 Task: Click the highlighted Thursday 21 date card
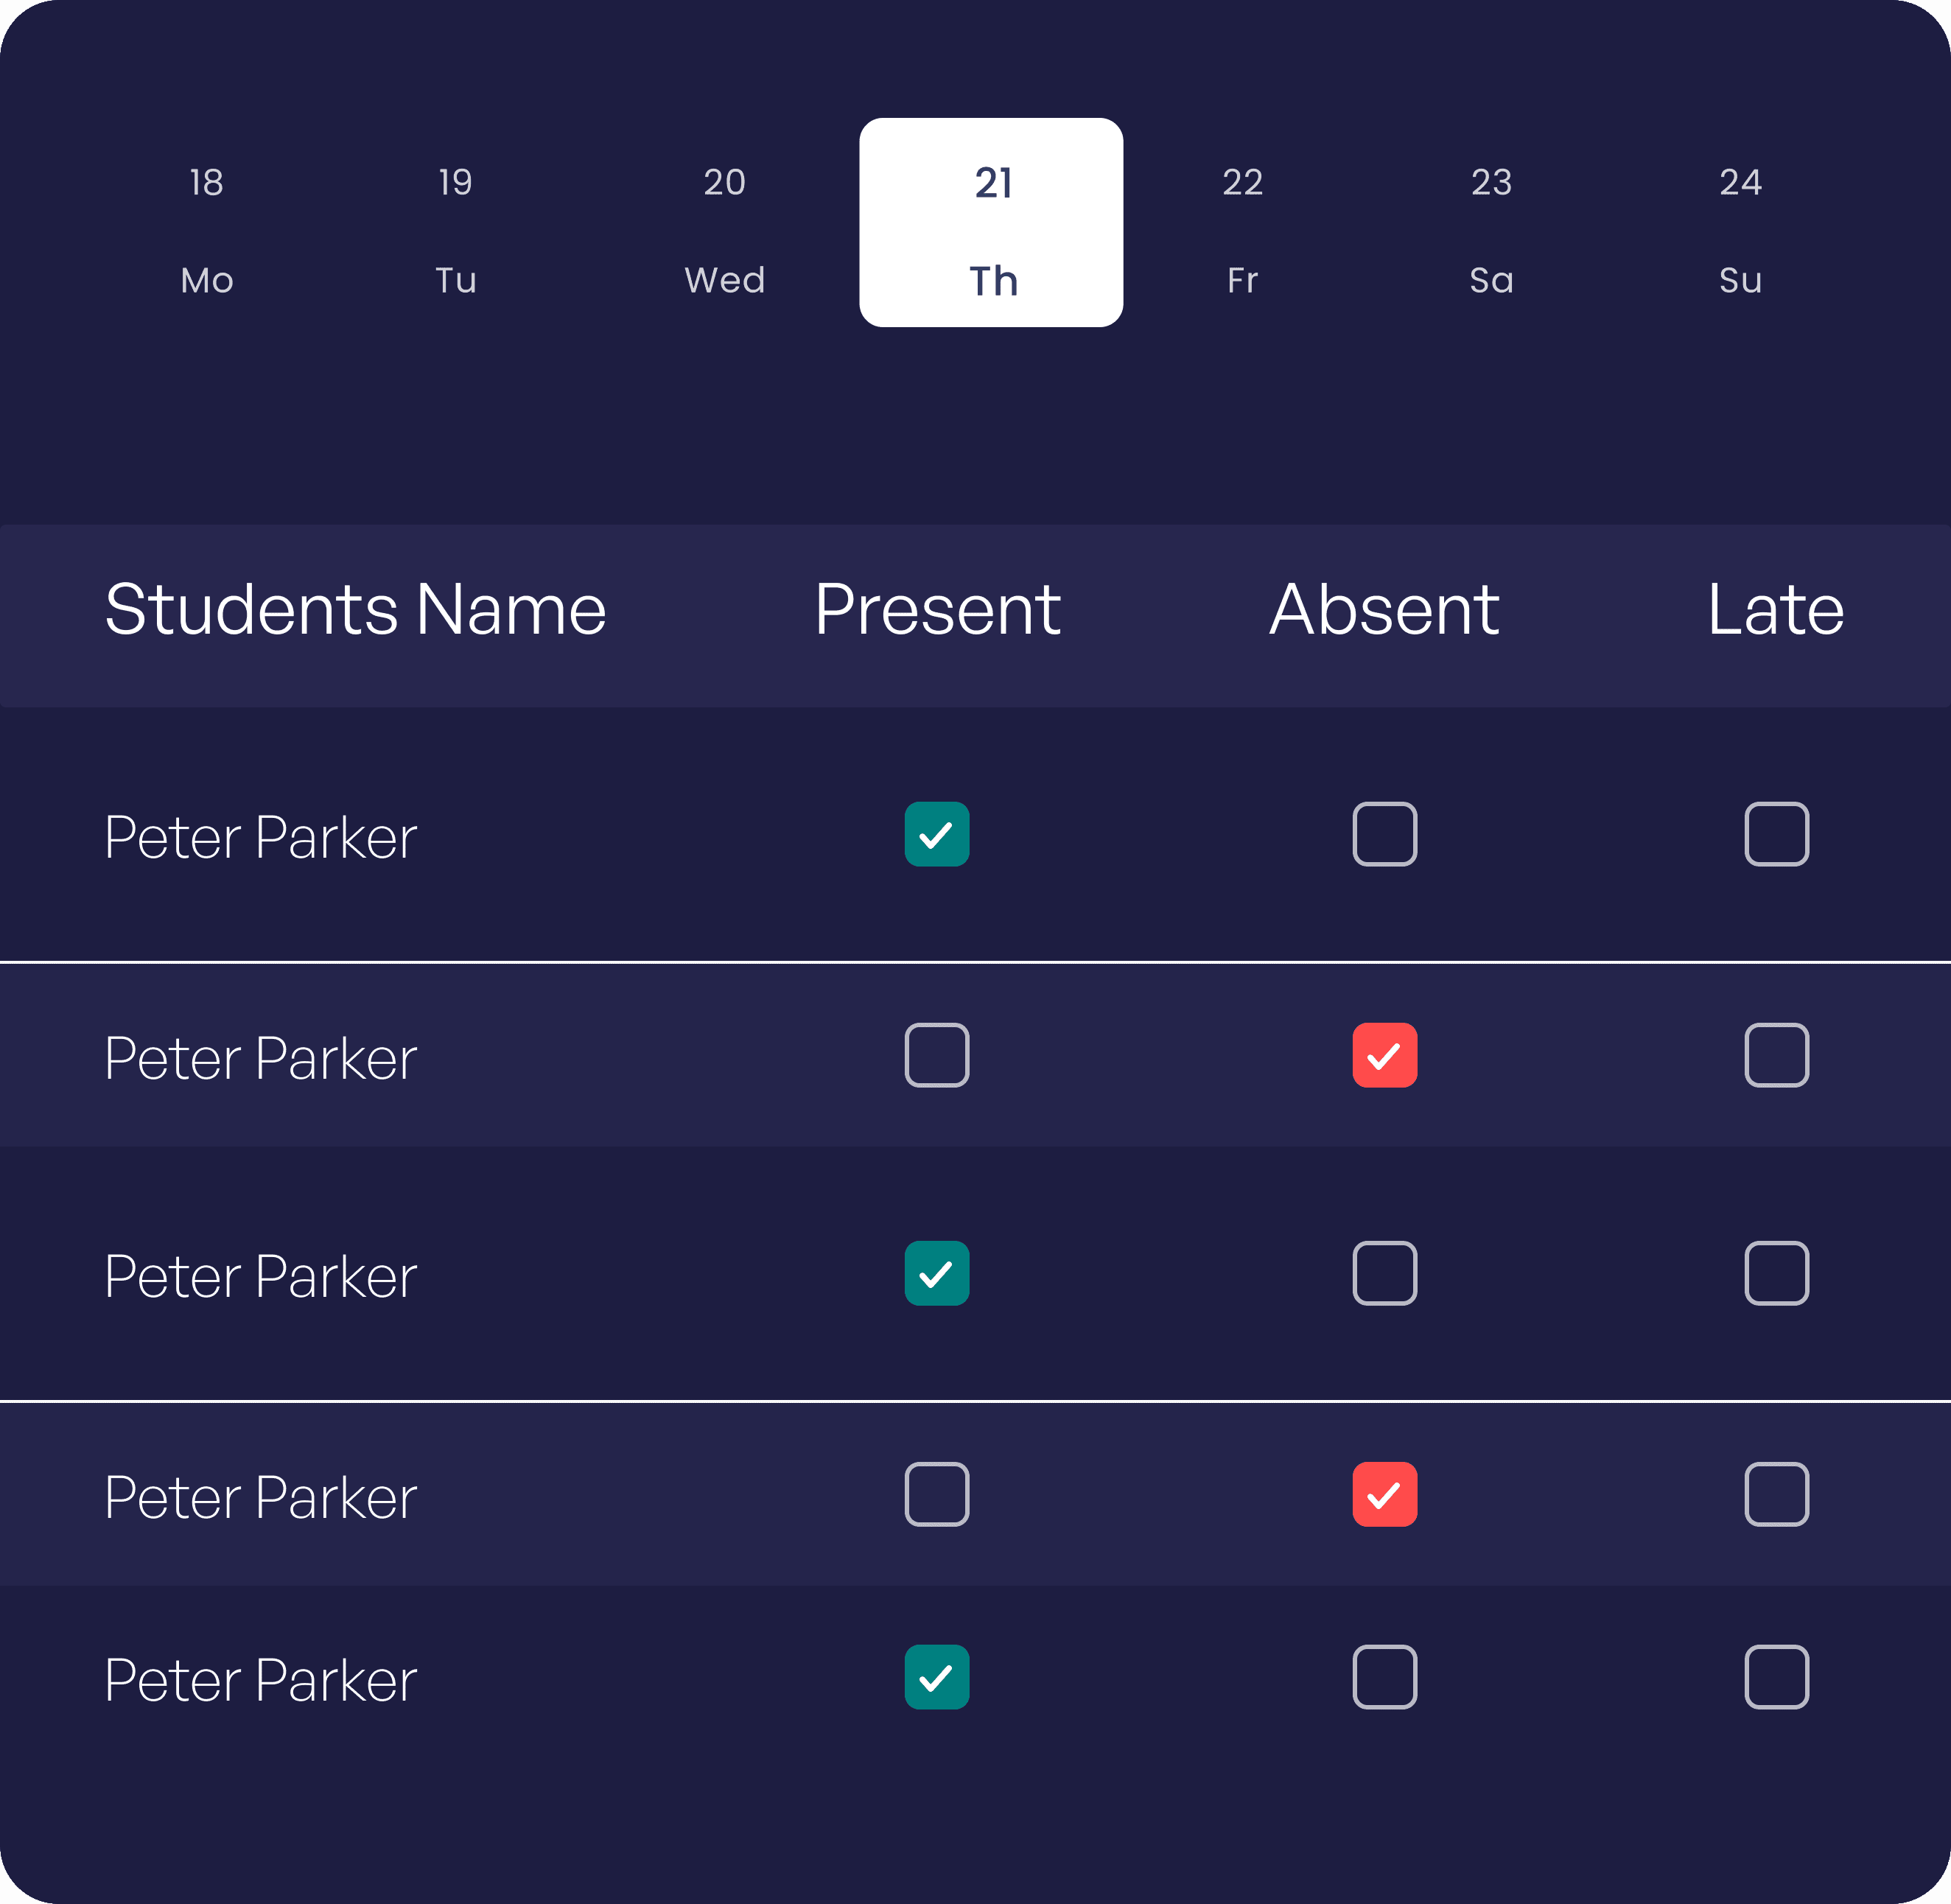click(992, 222)
